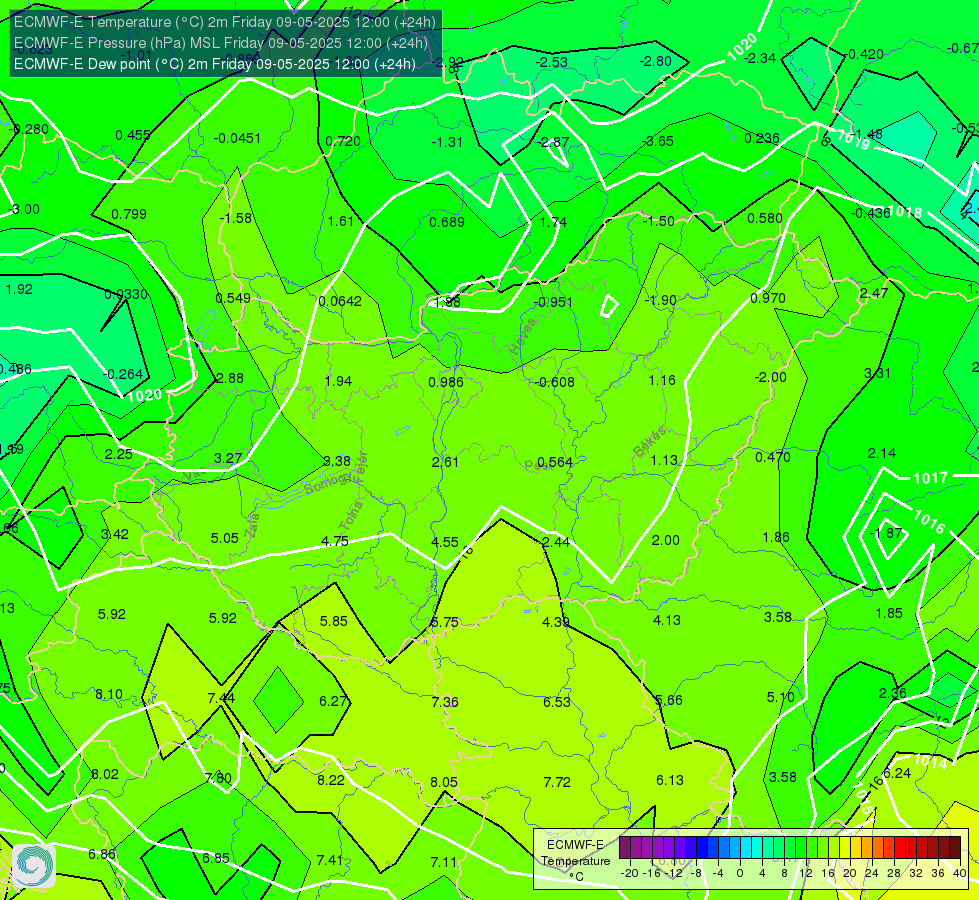Click the dark red swatch at 40 on the scale
The height and width of the screenshot is (900, 979).
point(955,848)
